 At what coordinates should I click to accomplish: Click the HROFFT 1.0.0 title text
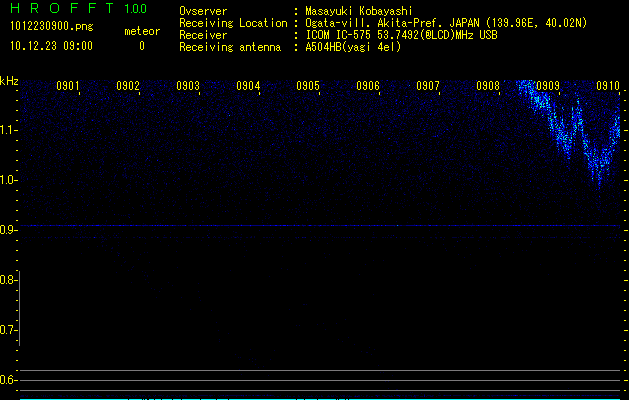click(x=78, y=8)
